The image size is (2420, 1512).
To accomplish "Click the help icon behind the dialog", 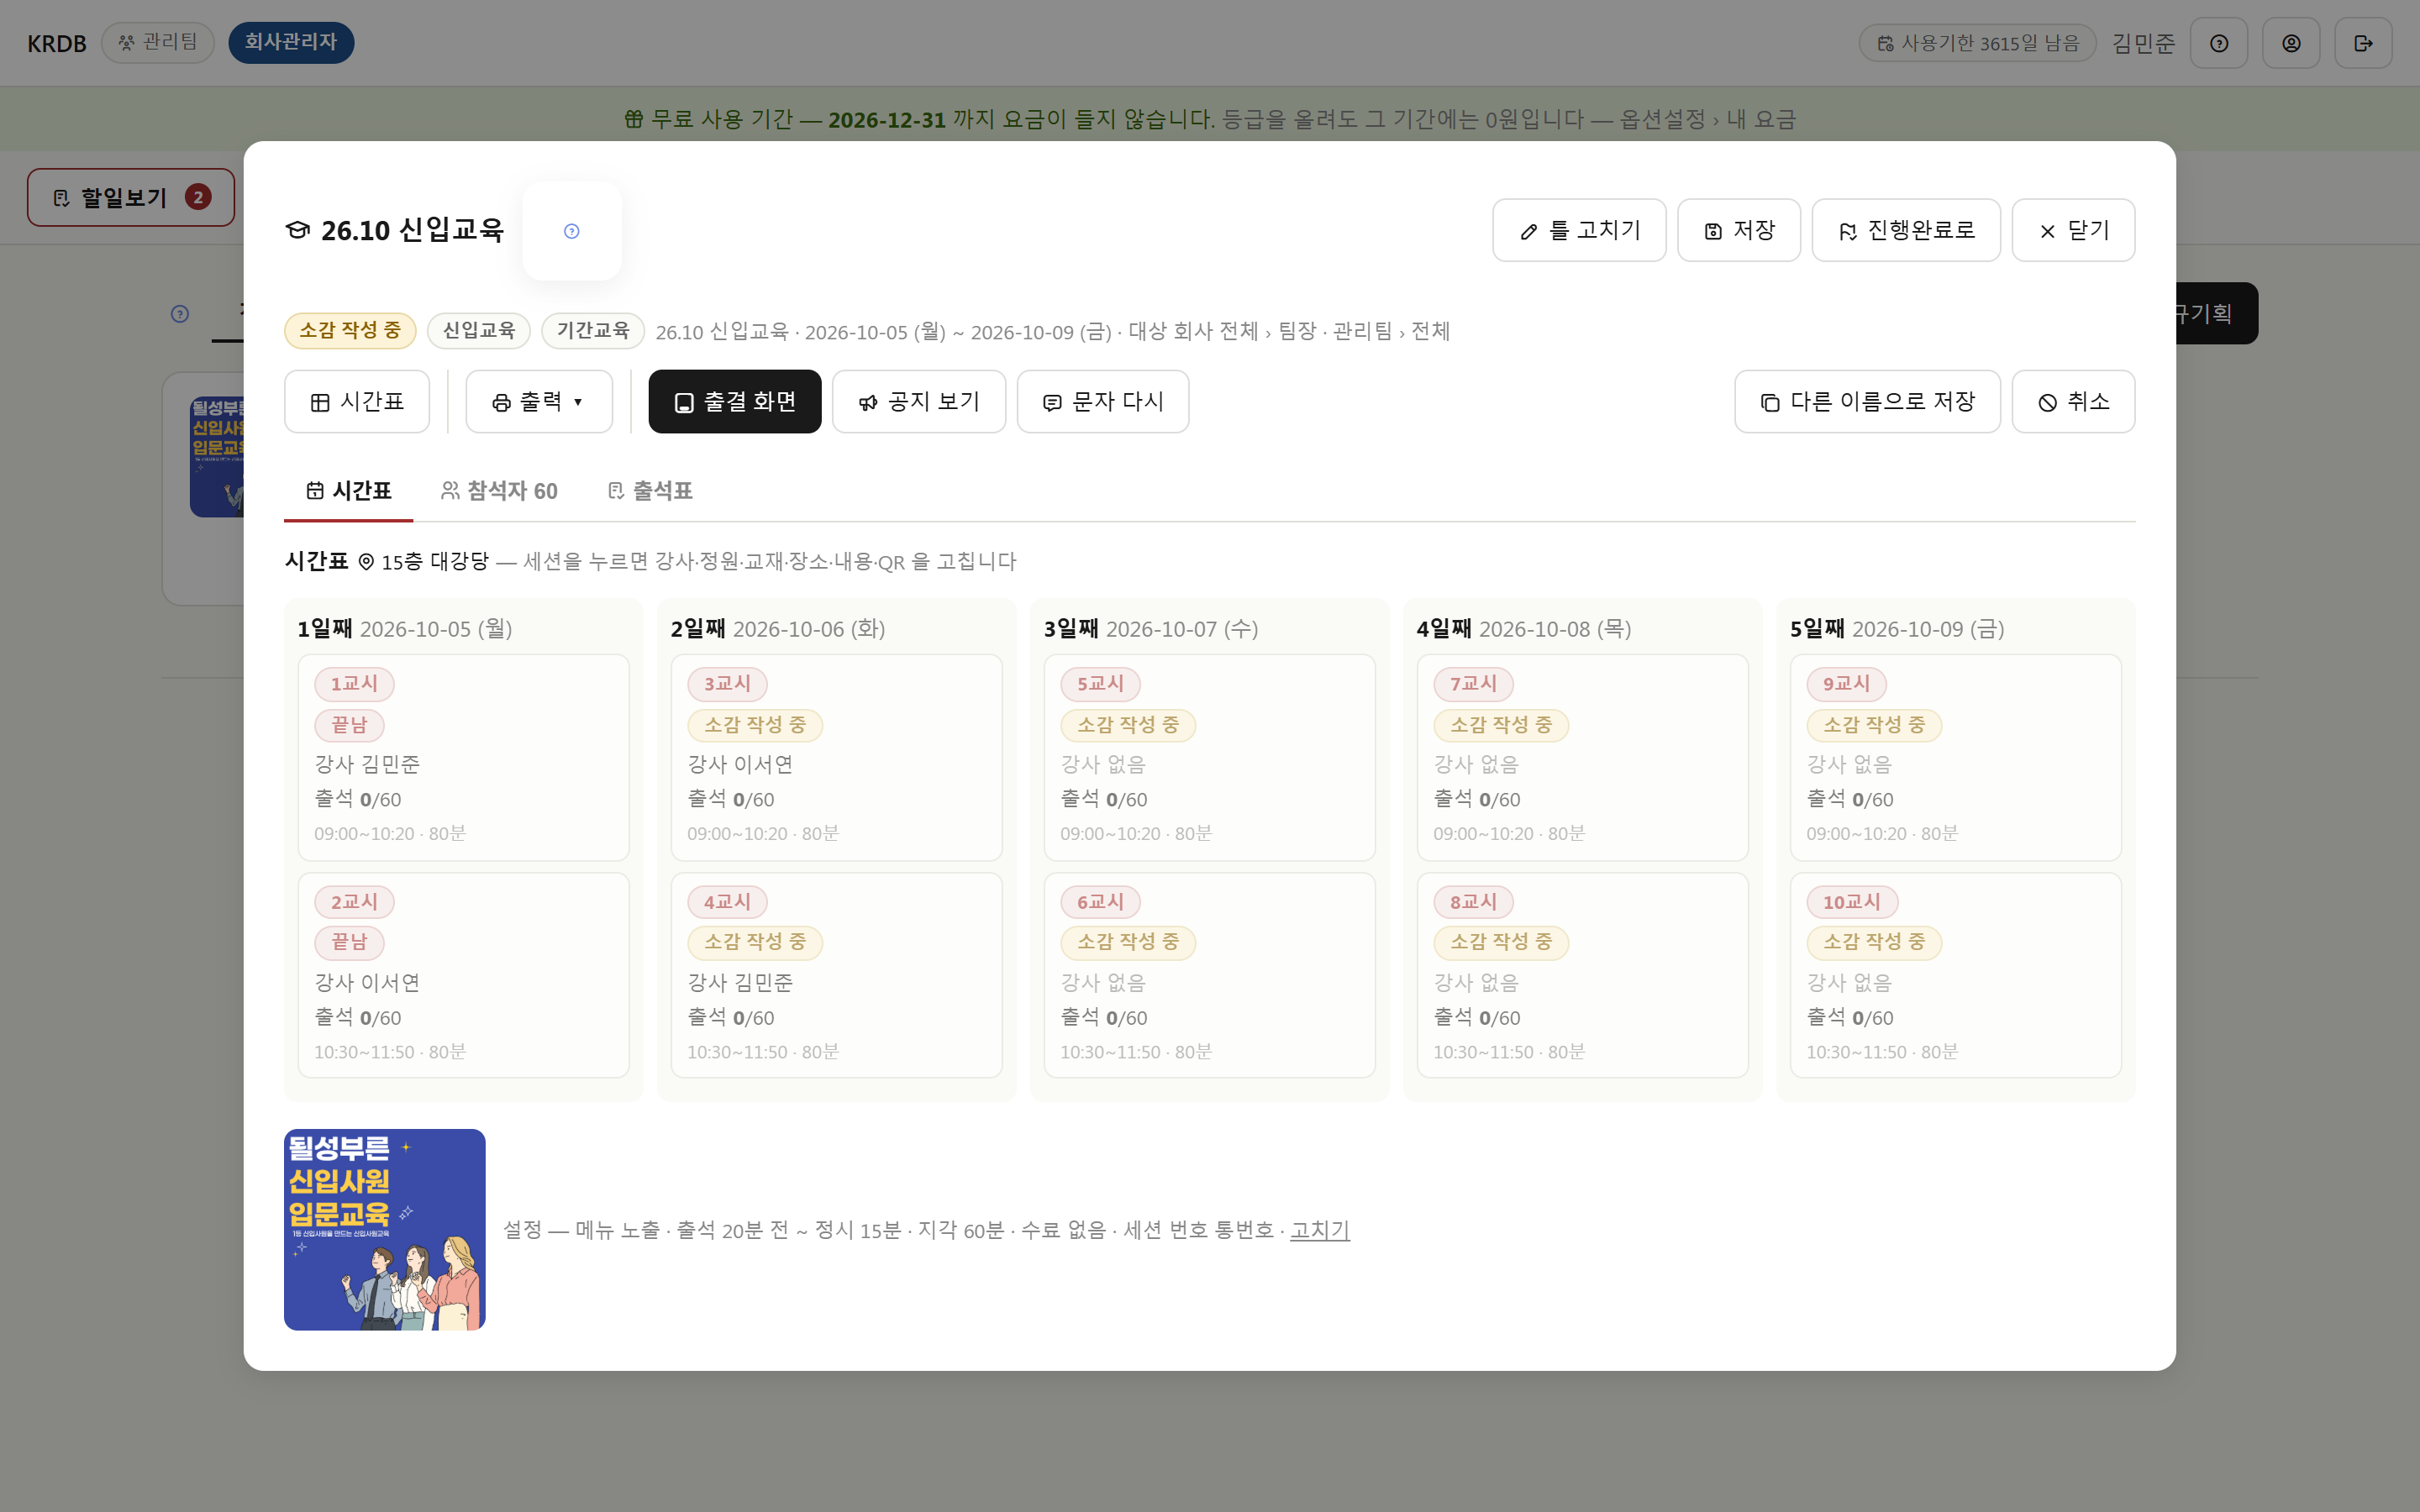I will click(x=180, y=314).
